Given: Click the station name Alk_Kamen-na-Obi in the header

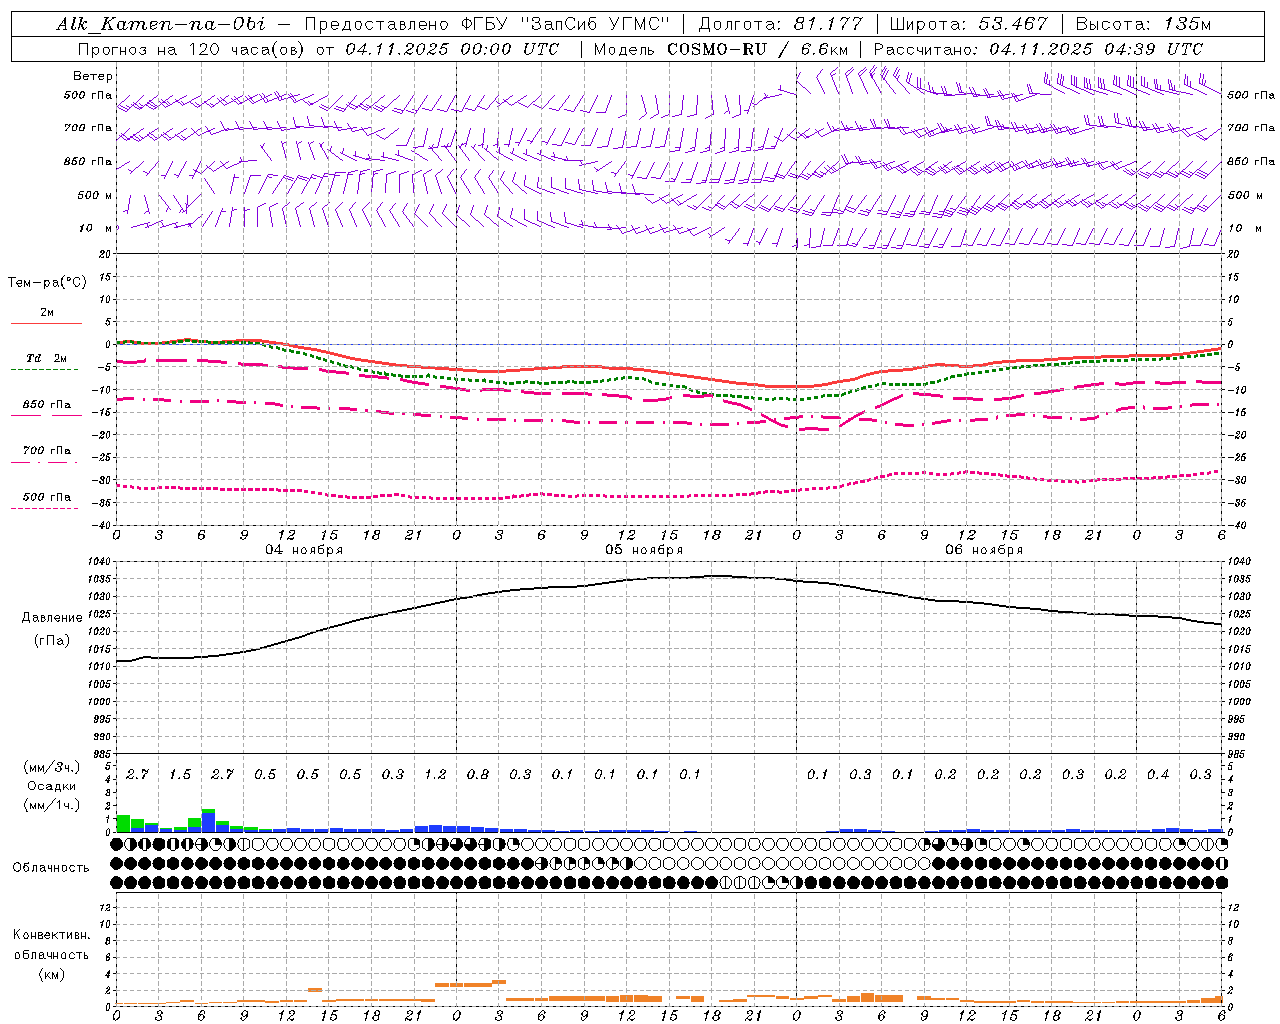Looking at the screenshot, I should (x=161, y=24).
